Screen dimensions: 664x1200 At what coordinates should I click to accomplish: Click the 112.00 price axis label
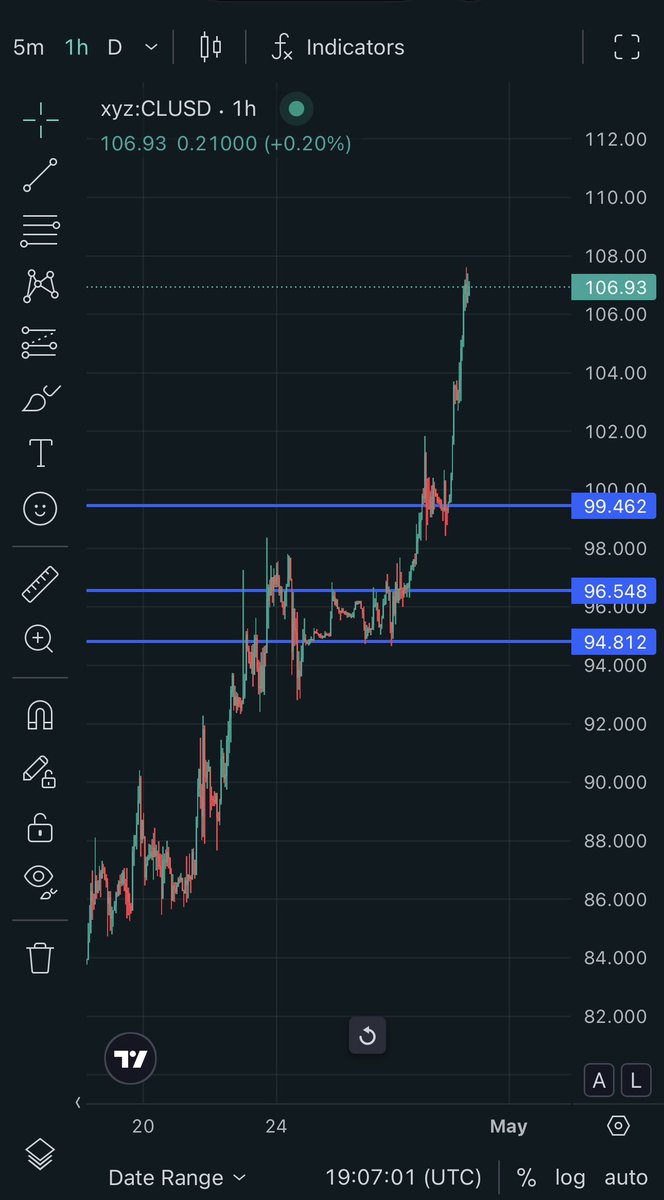pyautogui.click(x=614, y=139)
